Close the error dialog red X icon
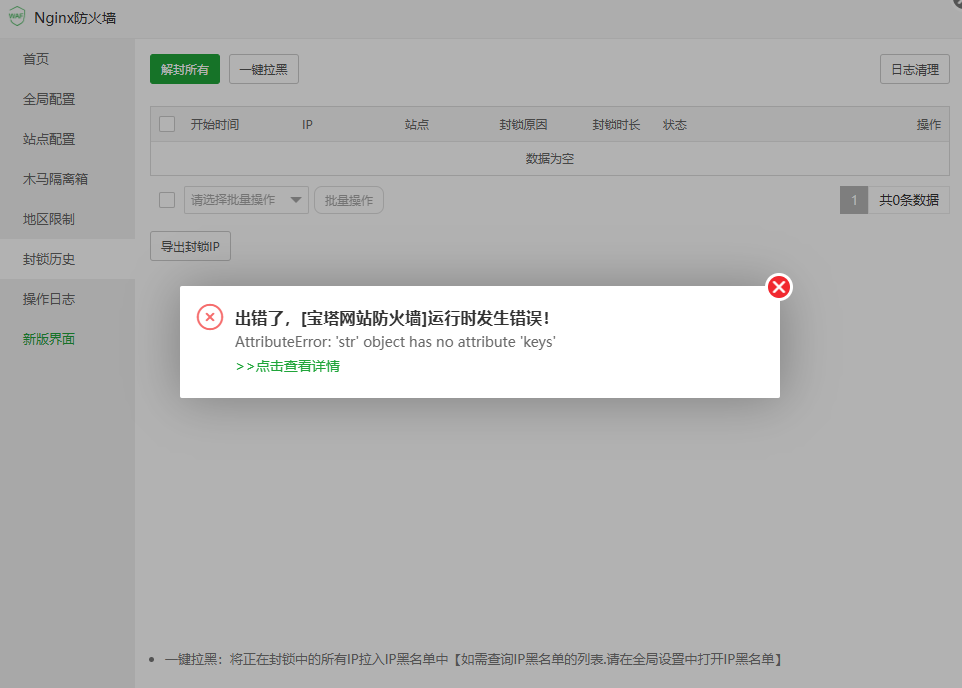Screen dimensions: 962x688 tap(779, 287)
